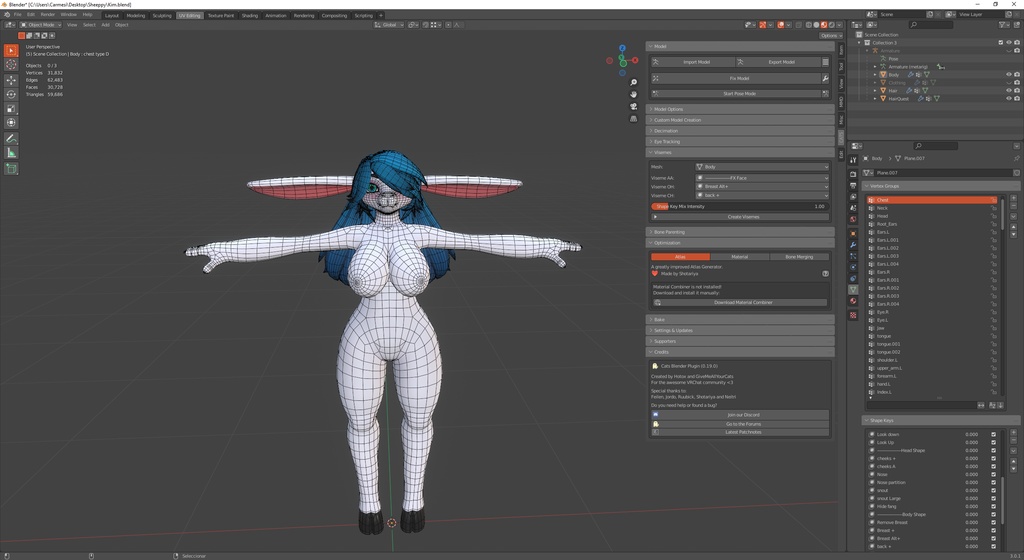
Task: Switch orthographic/perspective grid icon
Action: tap(633, 118)
